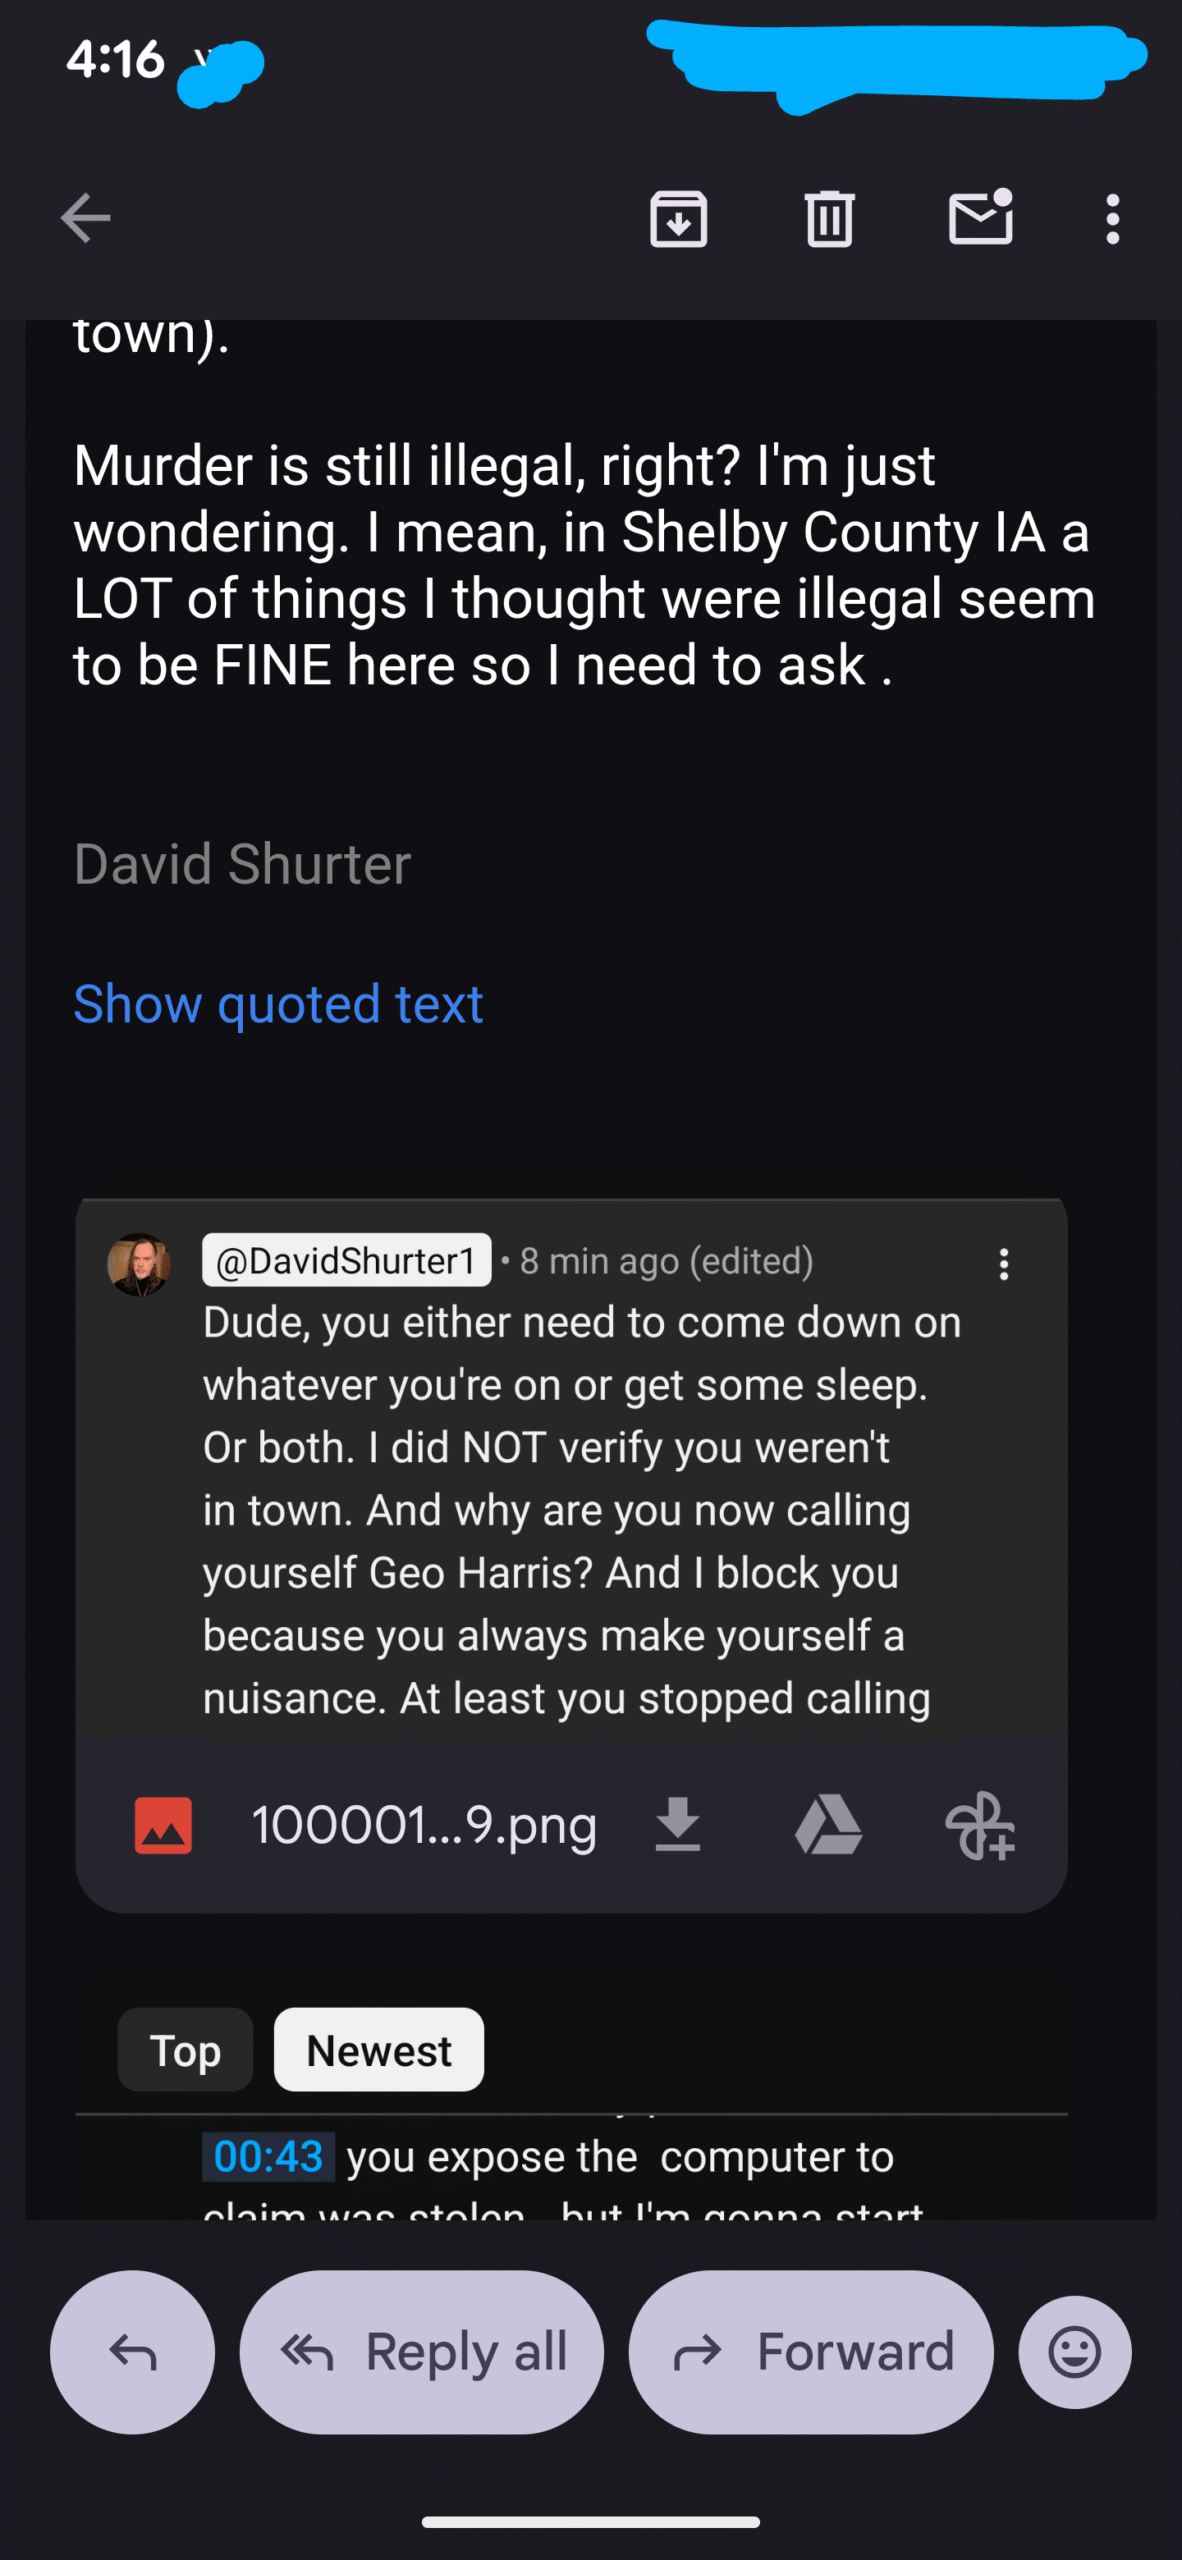
Task: Select the Newest comments tab
Action: tap(379, 2050)
